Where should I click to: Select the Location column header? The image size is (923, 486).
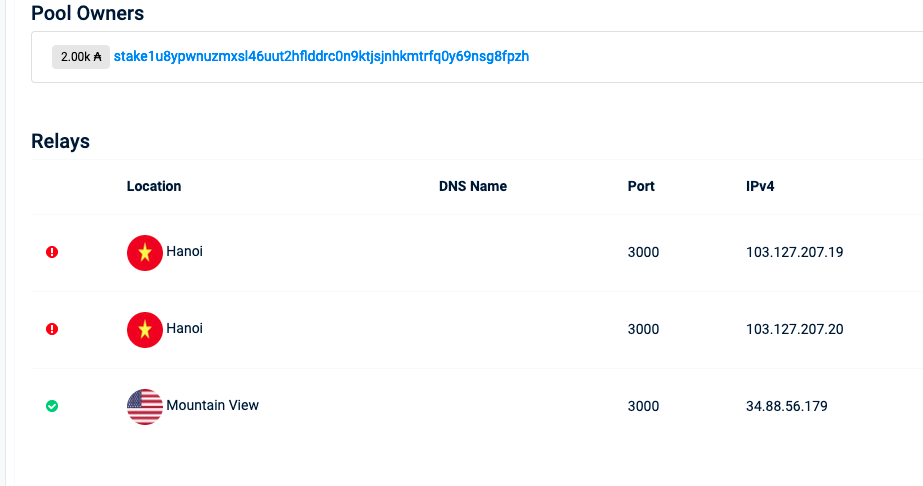pos(154,186)
